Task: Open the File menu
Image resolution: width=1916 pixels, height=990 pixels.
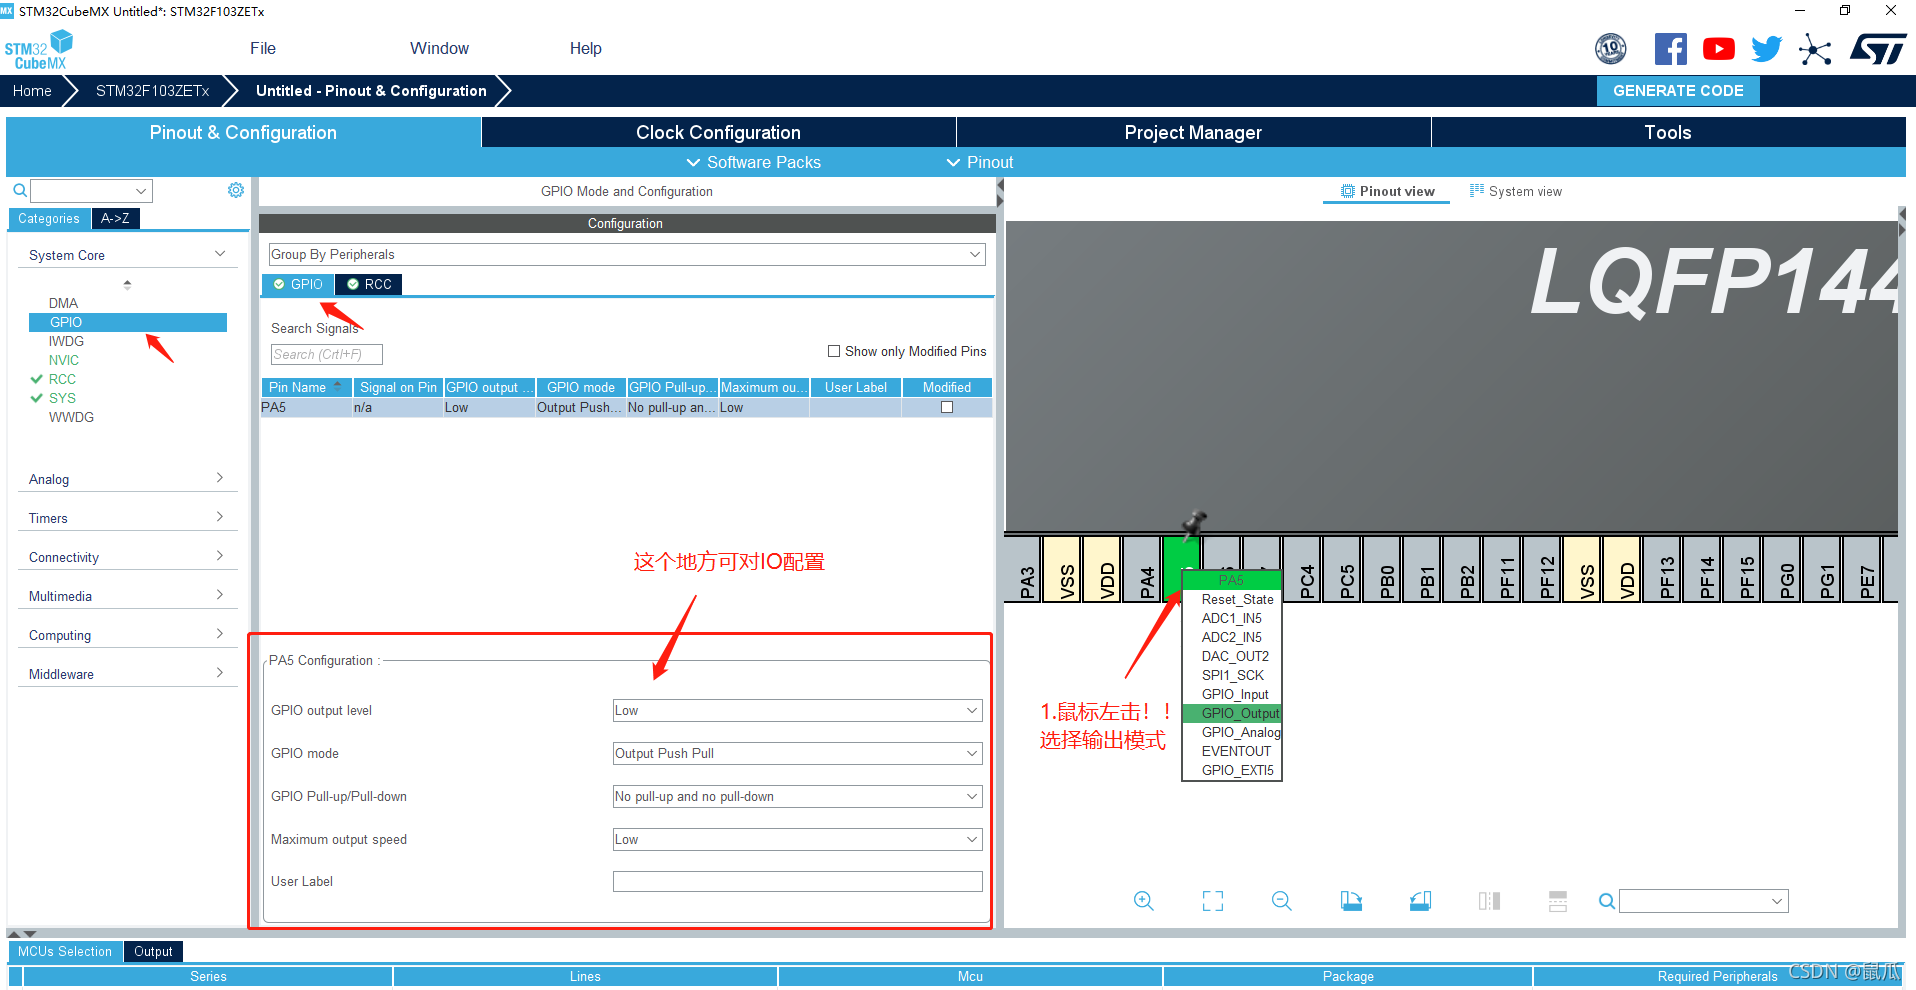Action: coord(263,48)
